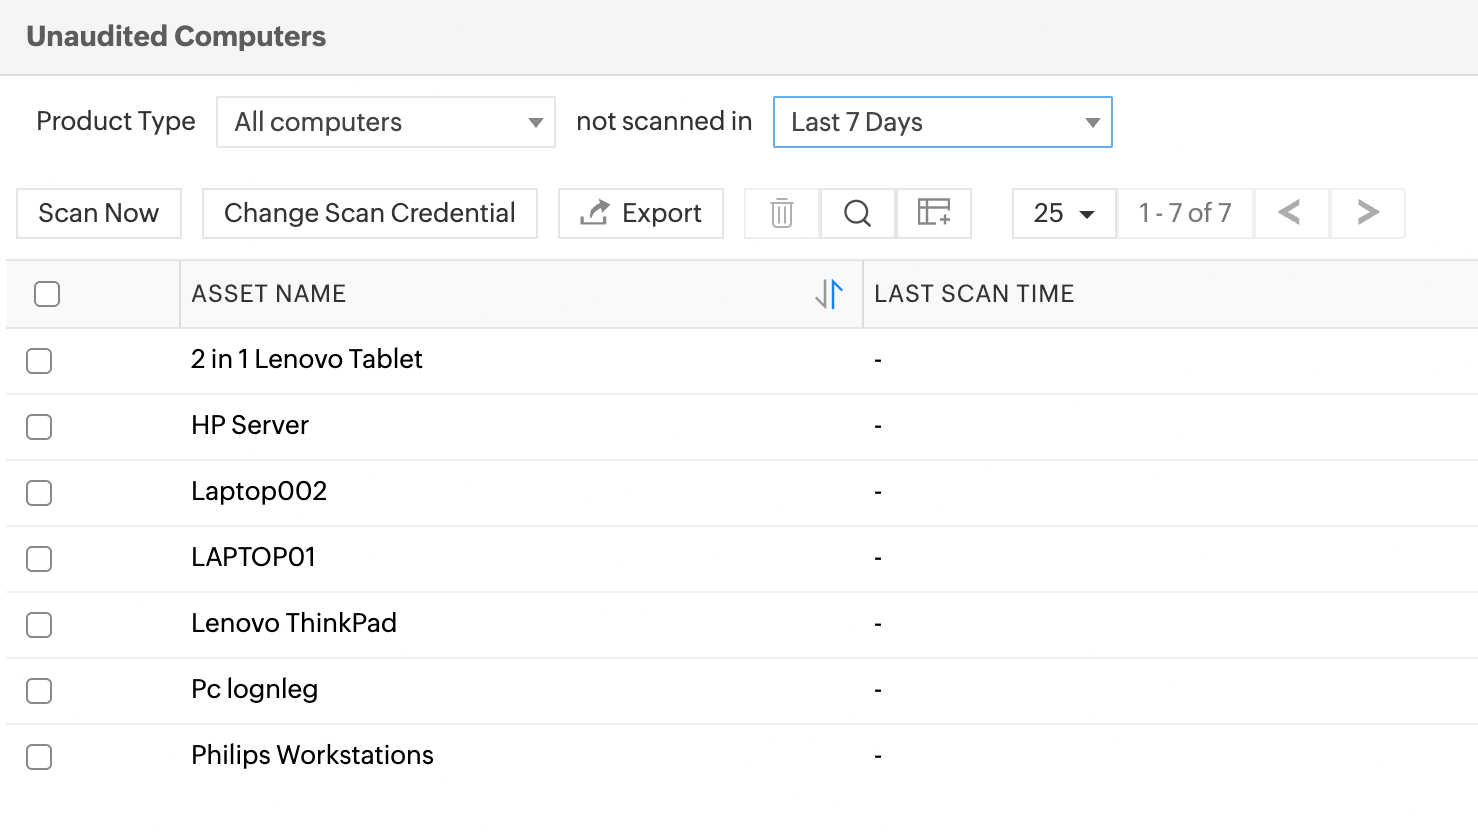1478x832 pixels.
Task: Go to previous page arrow
Action: pyautogui.click(x=1290, y=213)
